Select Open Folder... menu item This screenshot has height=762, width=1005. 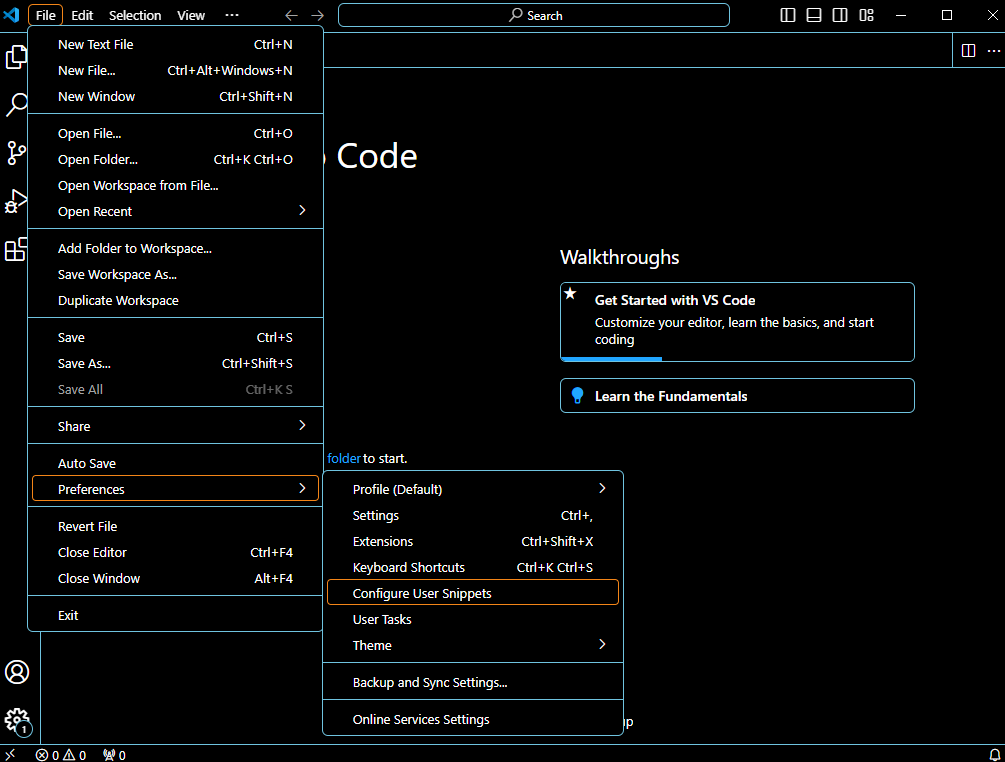[x=175, y=160]
